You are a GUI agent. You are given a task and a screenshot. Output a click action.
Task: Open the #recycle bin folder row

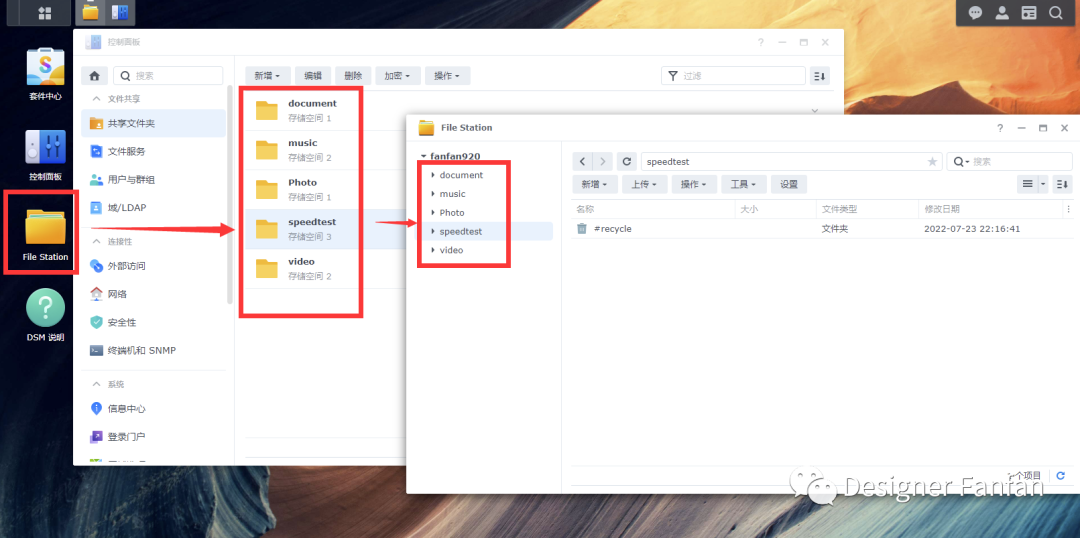(x=822, y=229)
